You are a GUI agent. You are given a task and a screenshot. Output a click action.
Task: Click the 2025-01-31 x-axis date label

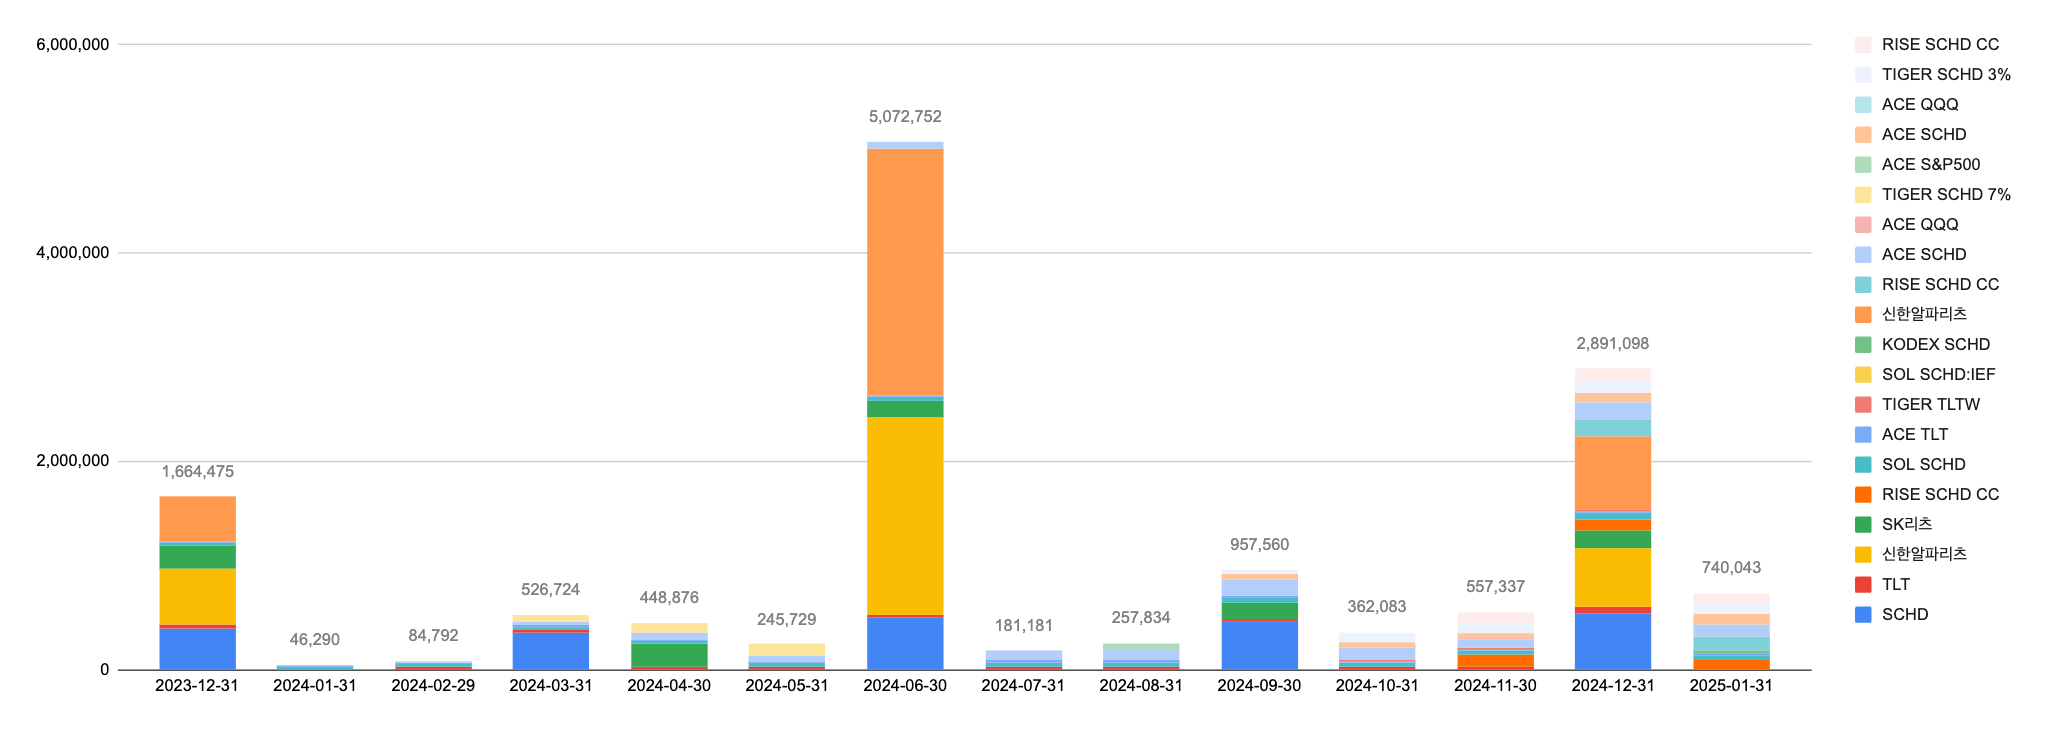(1730, 686)
